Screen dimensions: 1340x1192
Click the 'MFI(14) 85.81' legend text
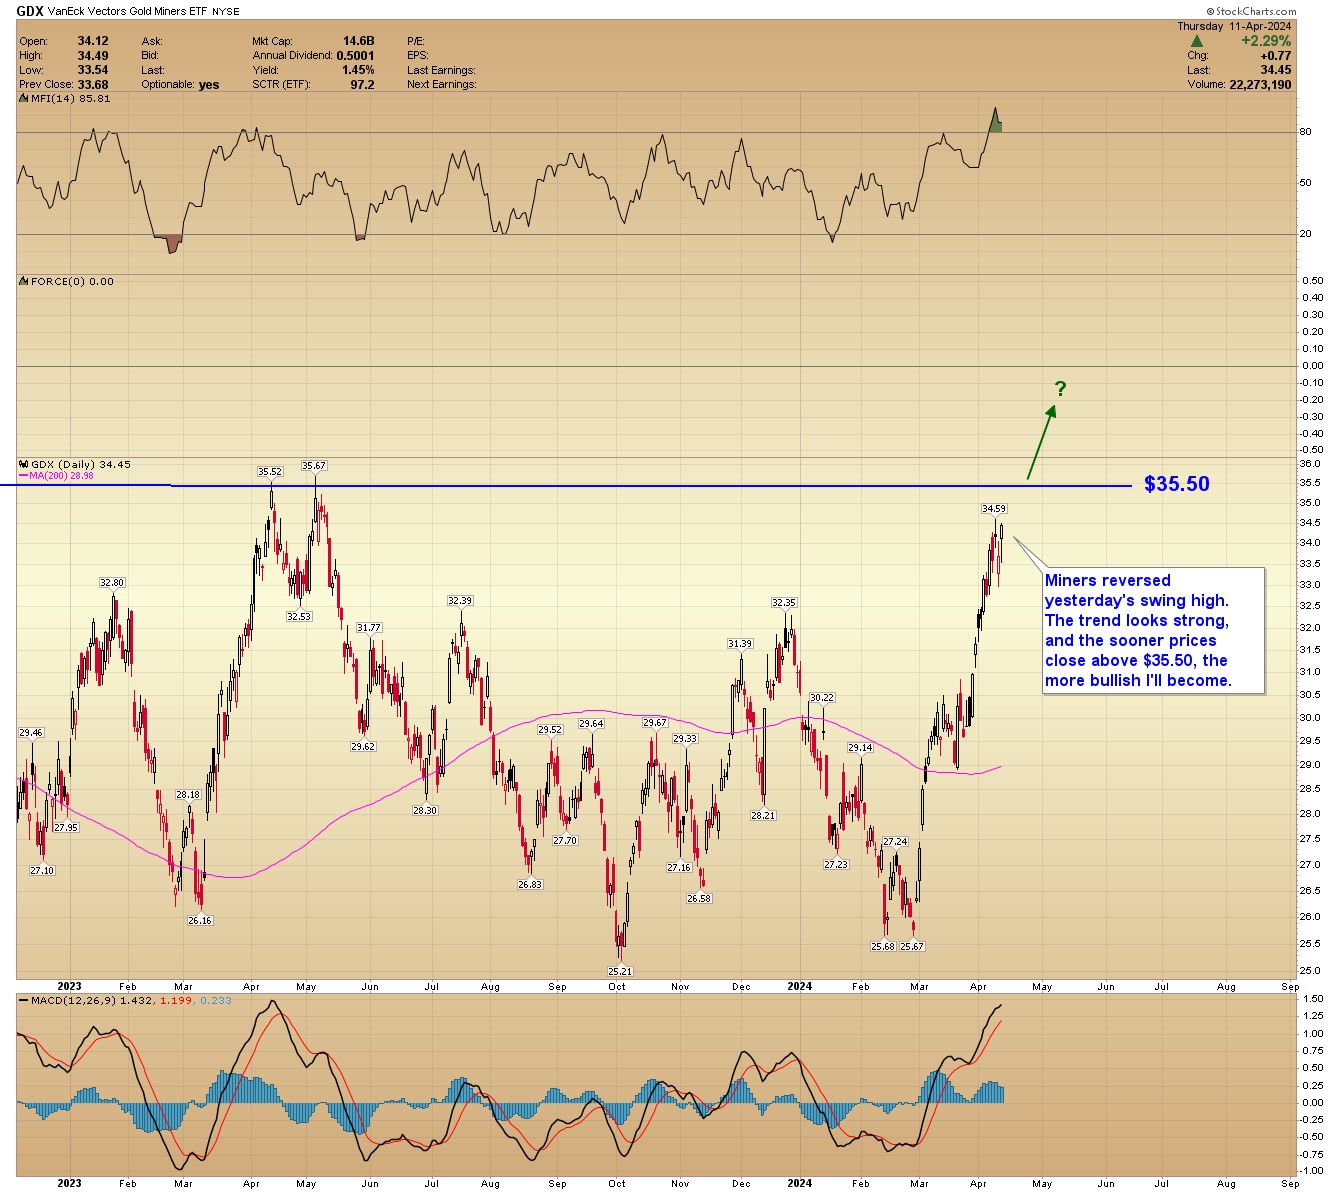click(70, 99)
